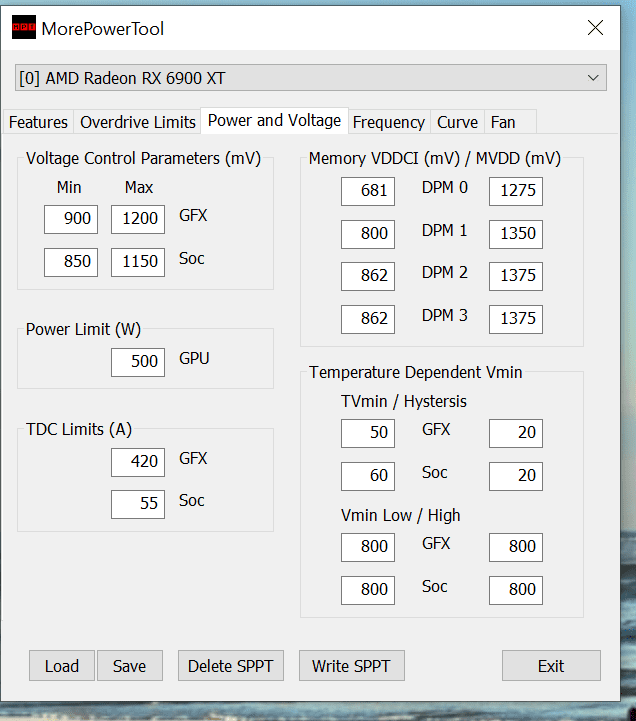Click the Soc Hysteresis field showing 20
Viewport: 636px width, 721px height.
point(516,476)
